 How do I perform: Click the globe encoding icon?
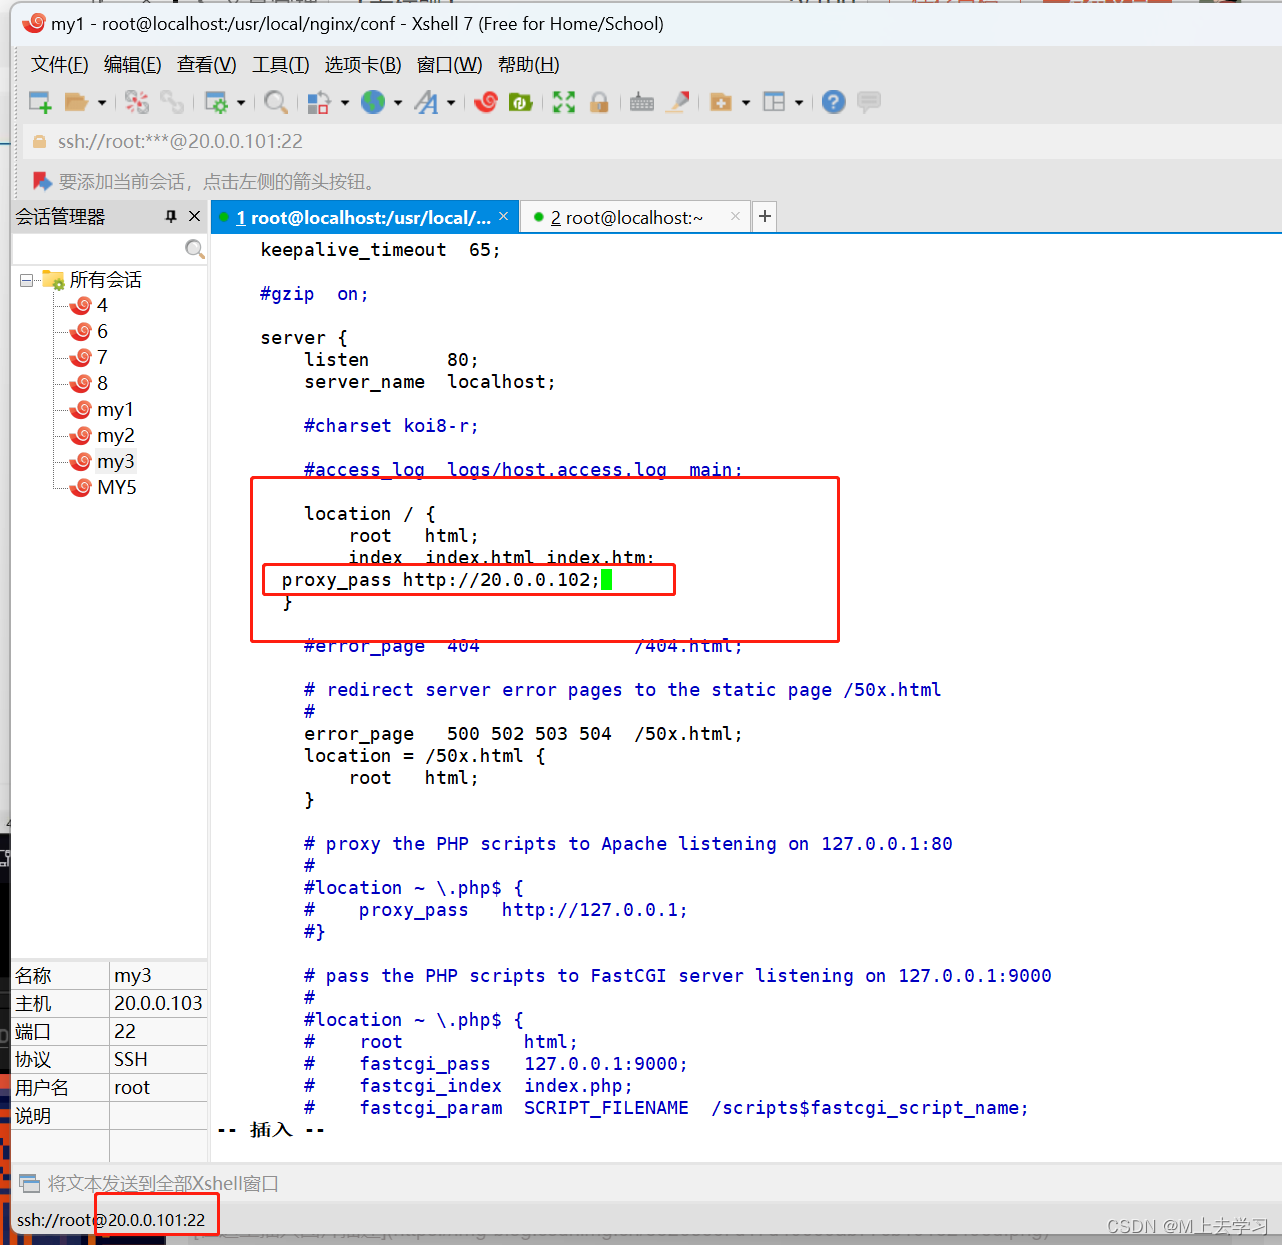(x=373, y=102)
